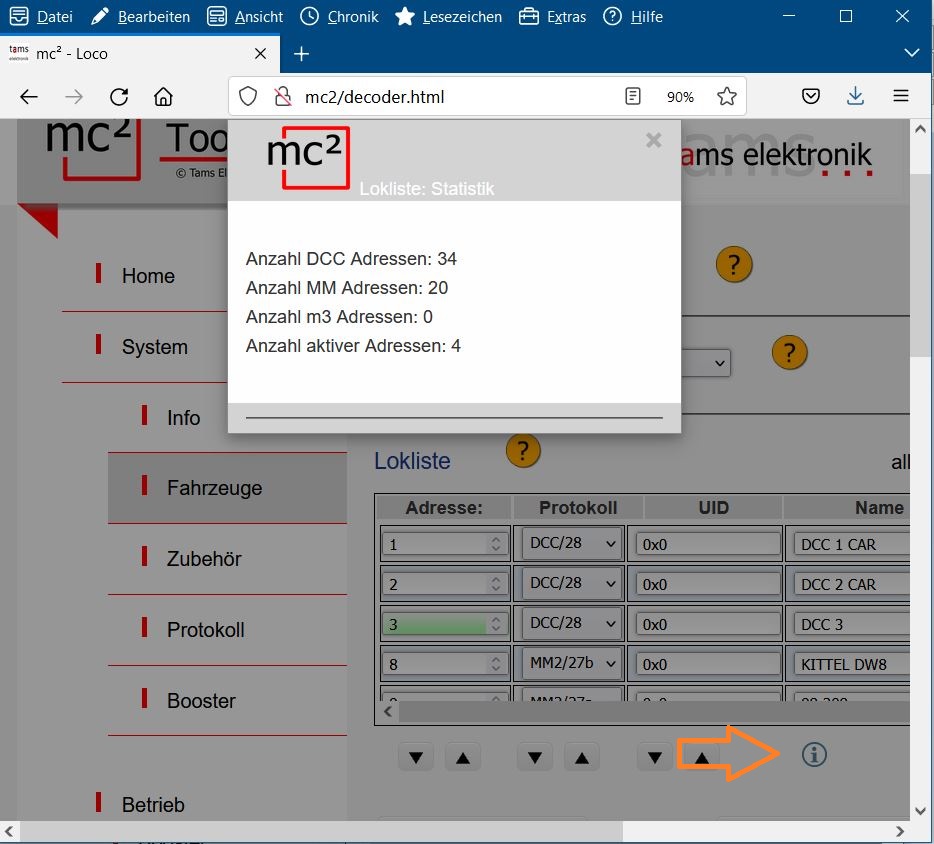Click address stepper for address 8
The image size is (934, 844).
tap(496, 663)
